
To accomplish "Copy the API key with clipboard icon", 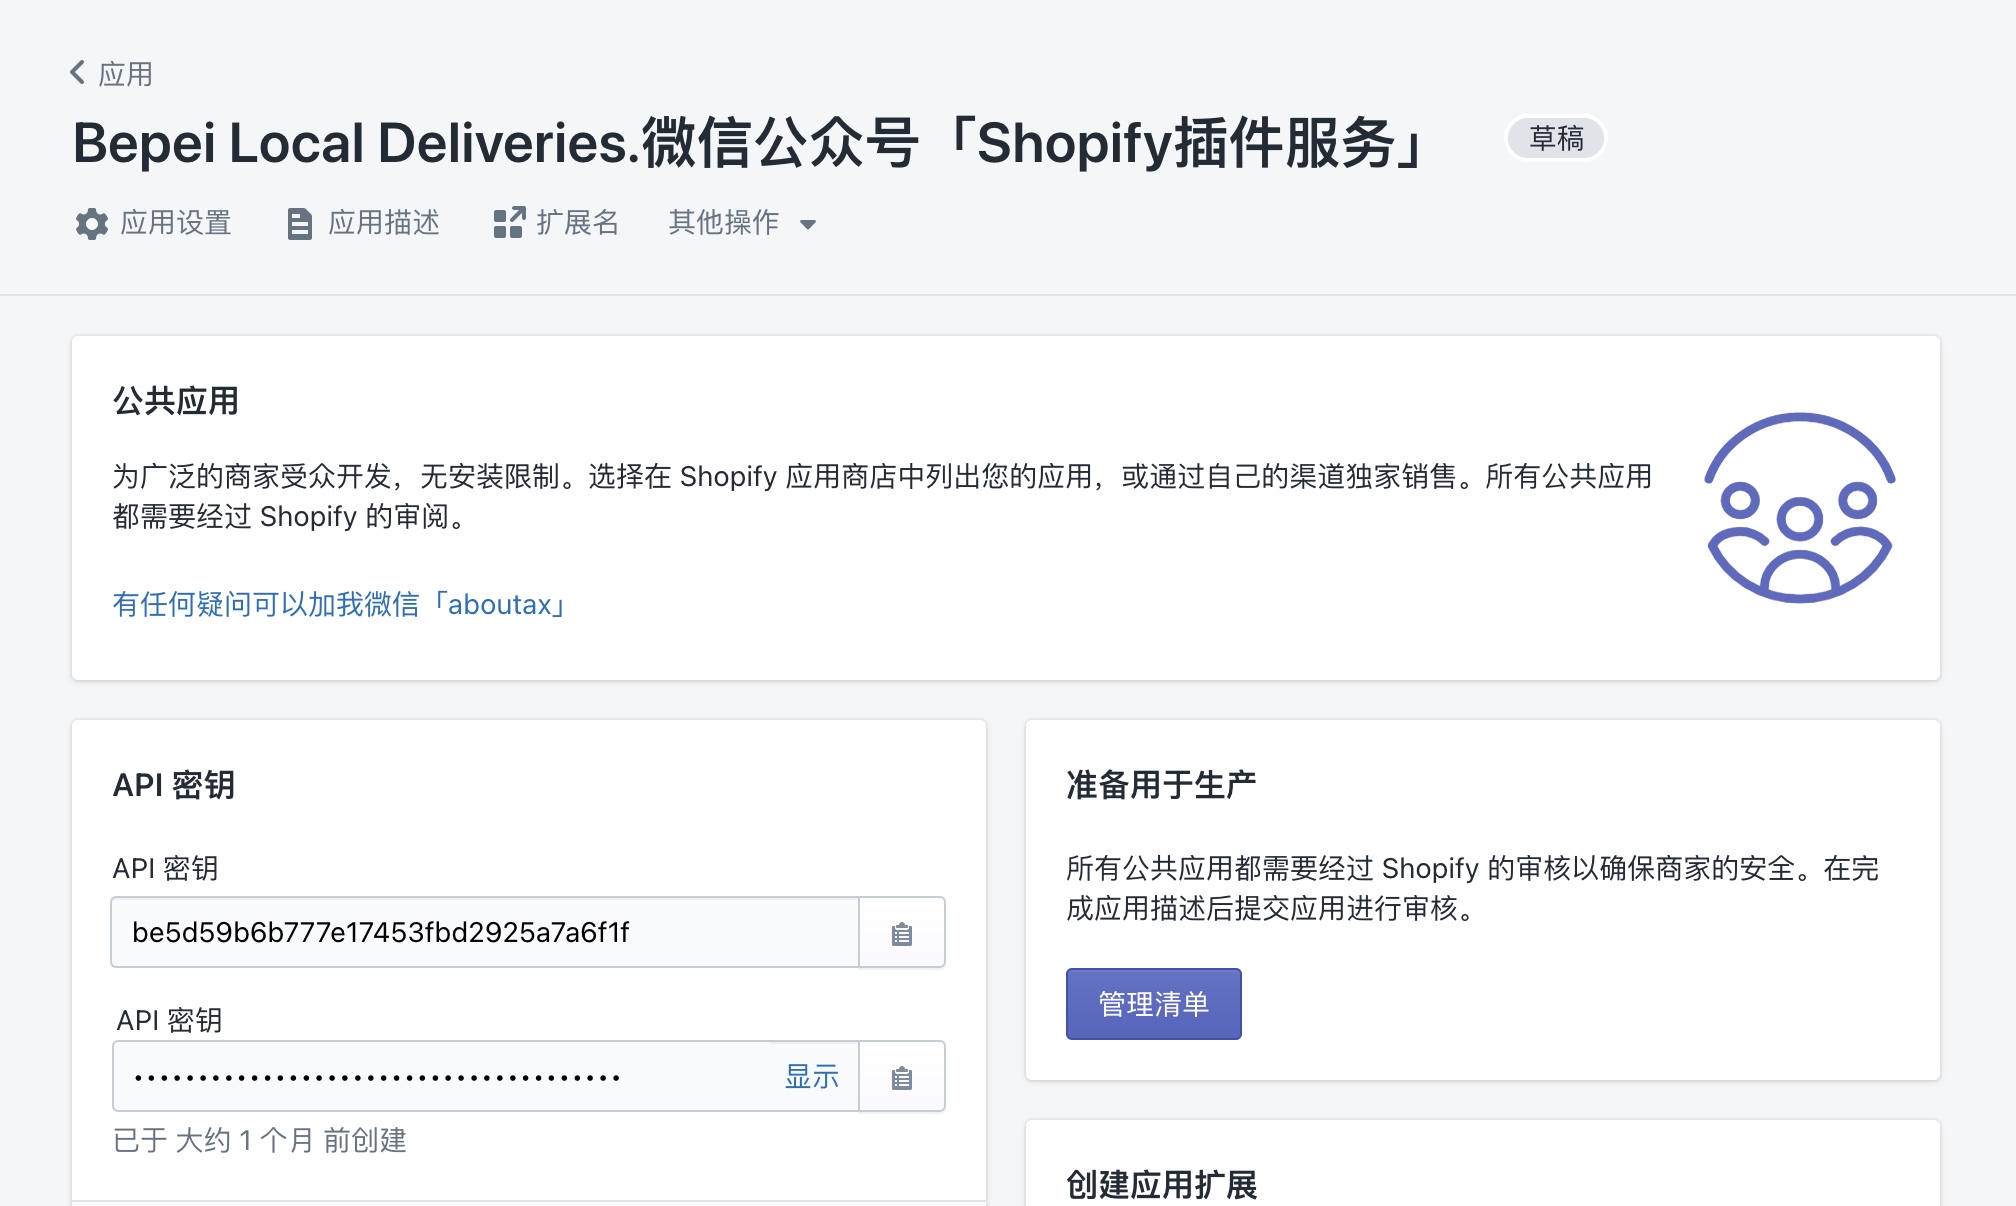I will point(902,933).
